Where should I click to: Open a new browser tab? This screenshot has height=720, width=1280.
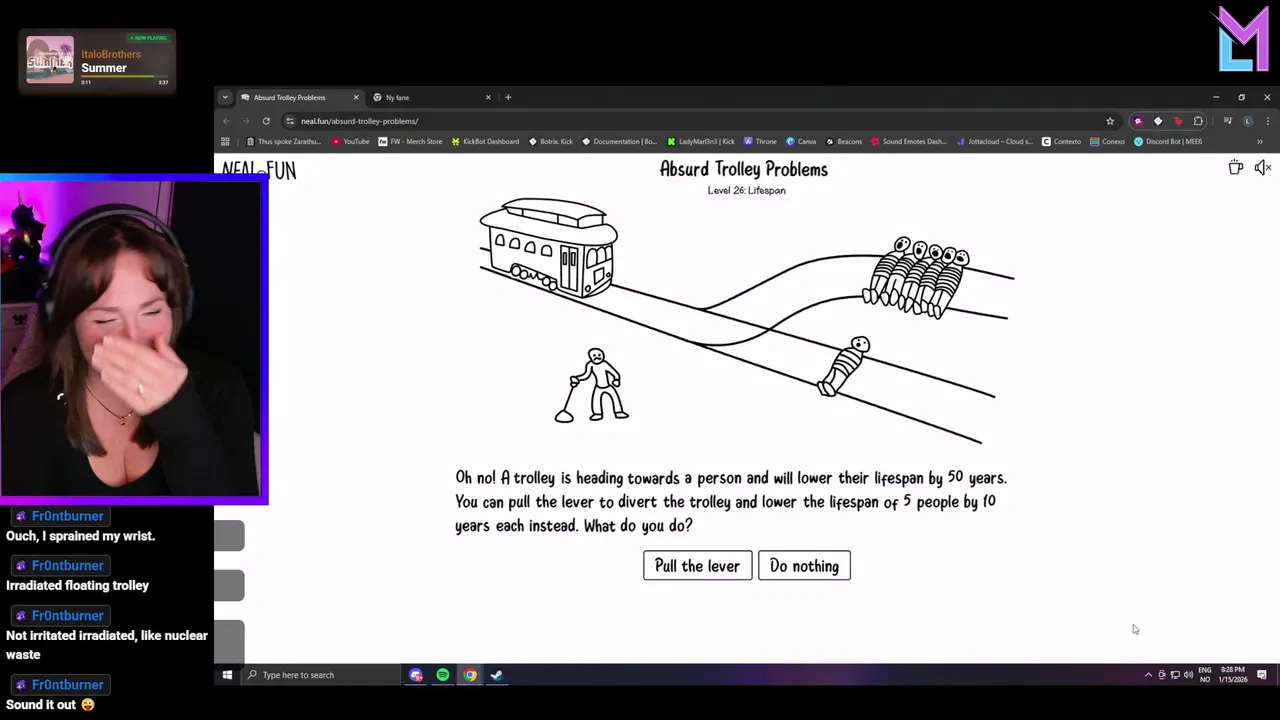click(x=508, y=97)
